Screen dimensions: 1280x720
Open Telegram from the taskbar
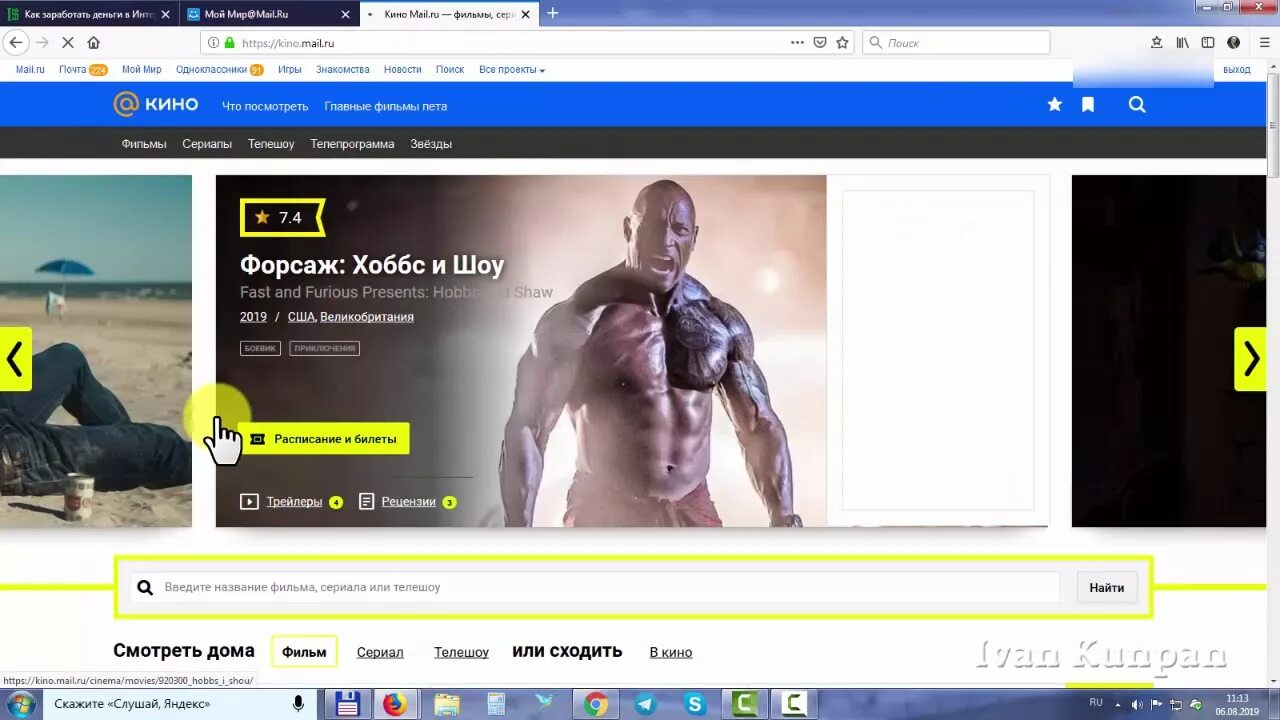tap(645, 704)
